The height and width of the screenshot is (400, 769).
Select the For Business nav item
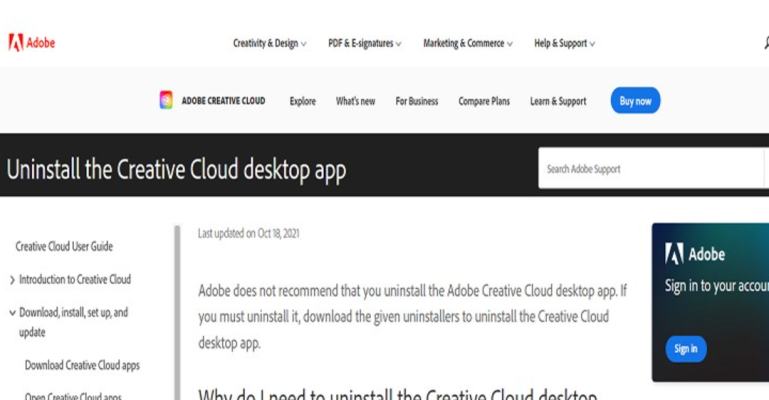[416, 101]
